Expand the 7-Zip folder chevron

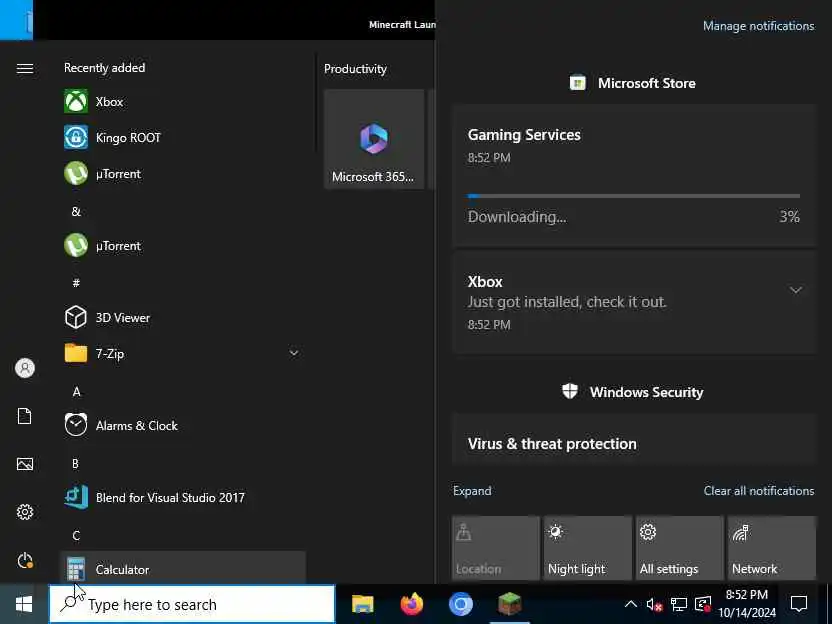click(x=293, y=353)
